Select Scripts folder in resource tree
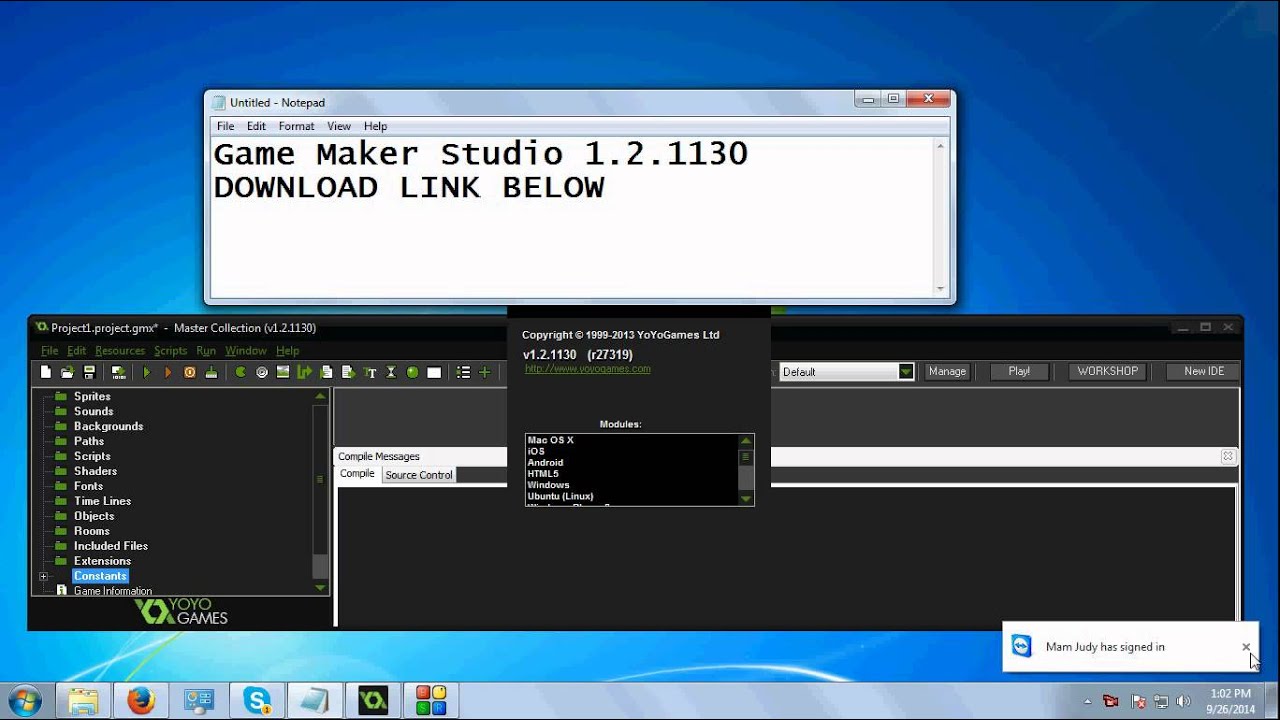This screenshot has height=720, width=1280. click(x=92, y=456)
